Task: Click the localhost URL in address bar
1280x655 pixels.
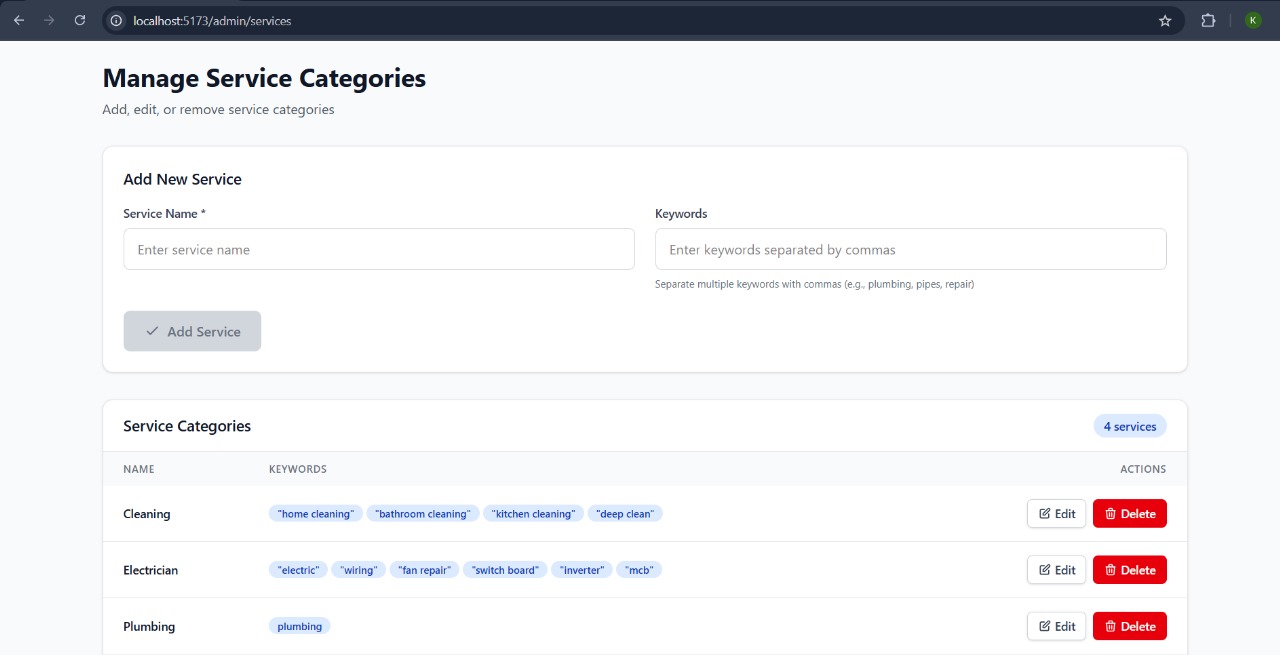Action: click(x=212, y=20)
